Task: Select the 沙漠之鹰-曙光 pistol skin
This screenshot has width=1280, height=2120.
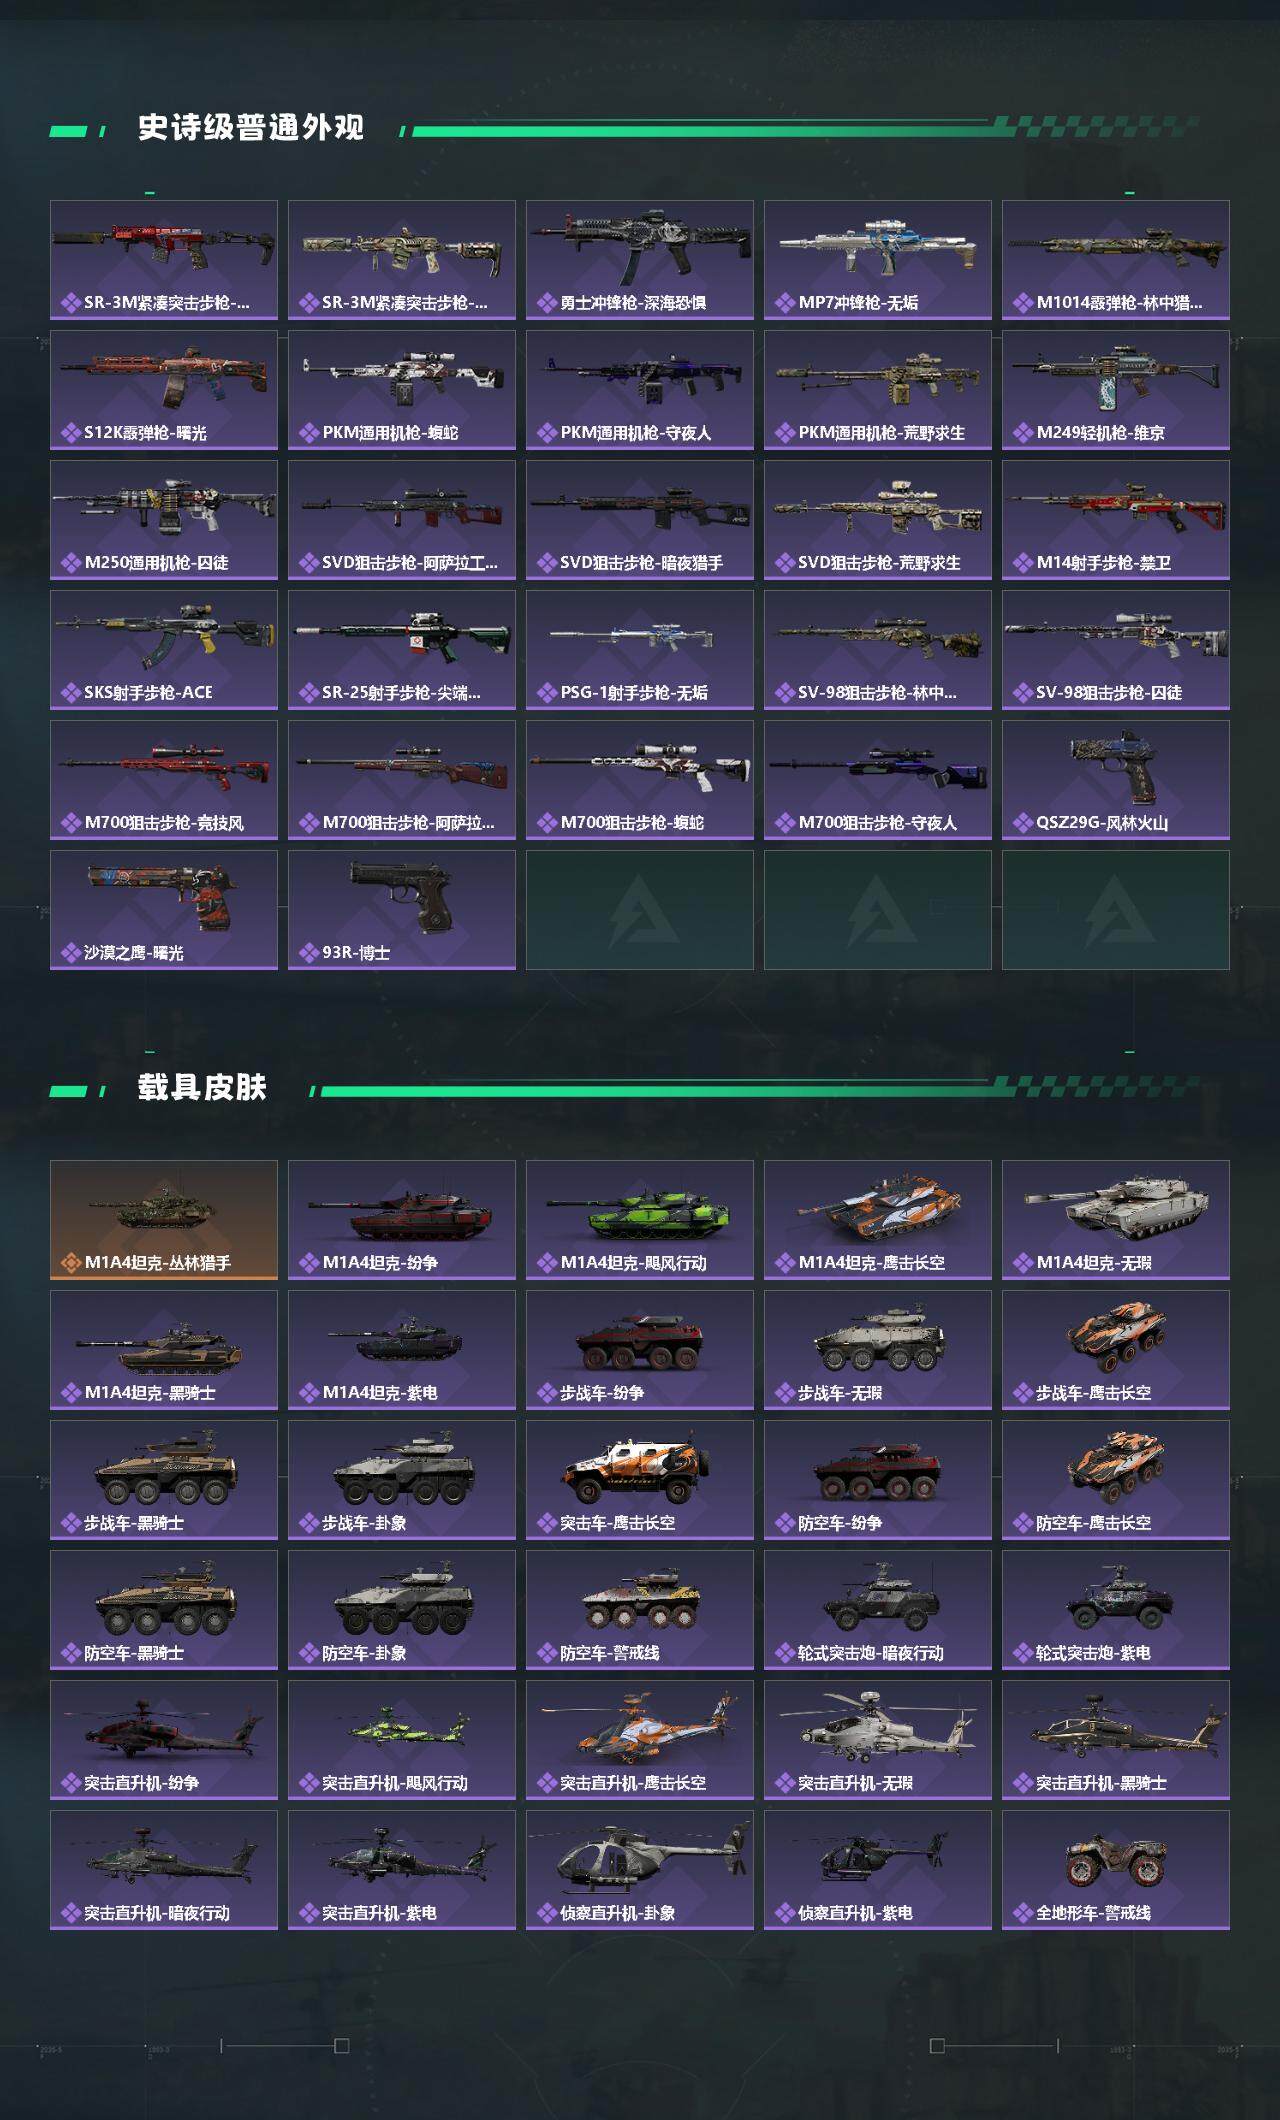Action: [x=164, y=910]
